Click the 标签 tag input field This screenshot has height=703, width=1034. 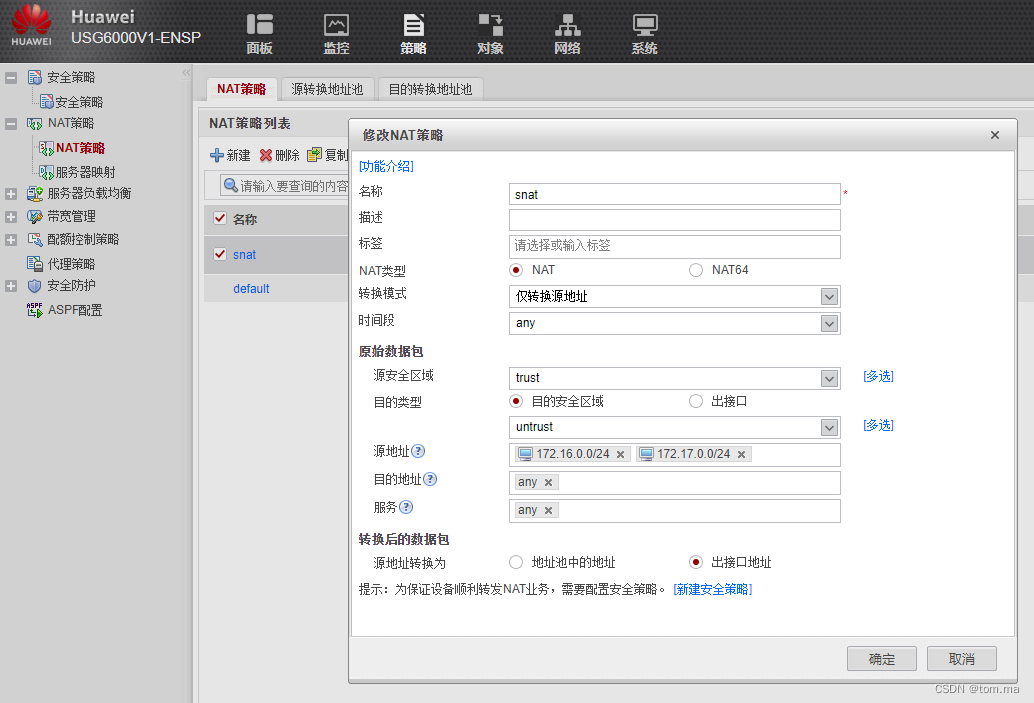675,247
